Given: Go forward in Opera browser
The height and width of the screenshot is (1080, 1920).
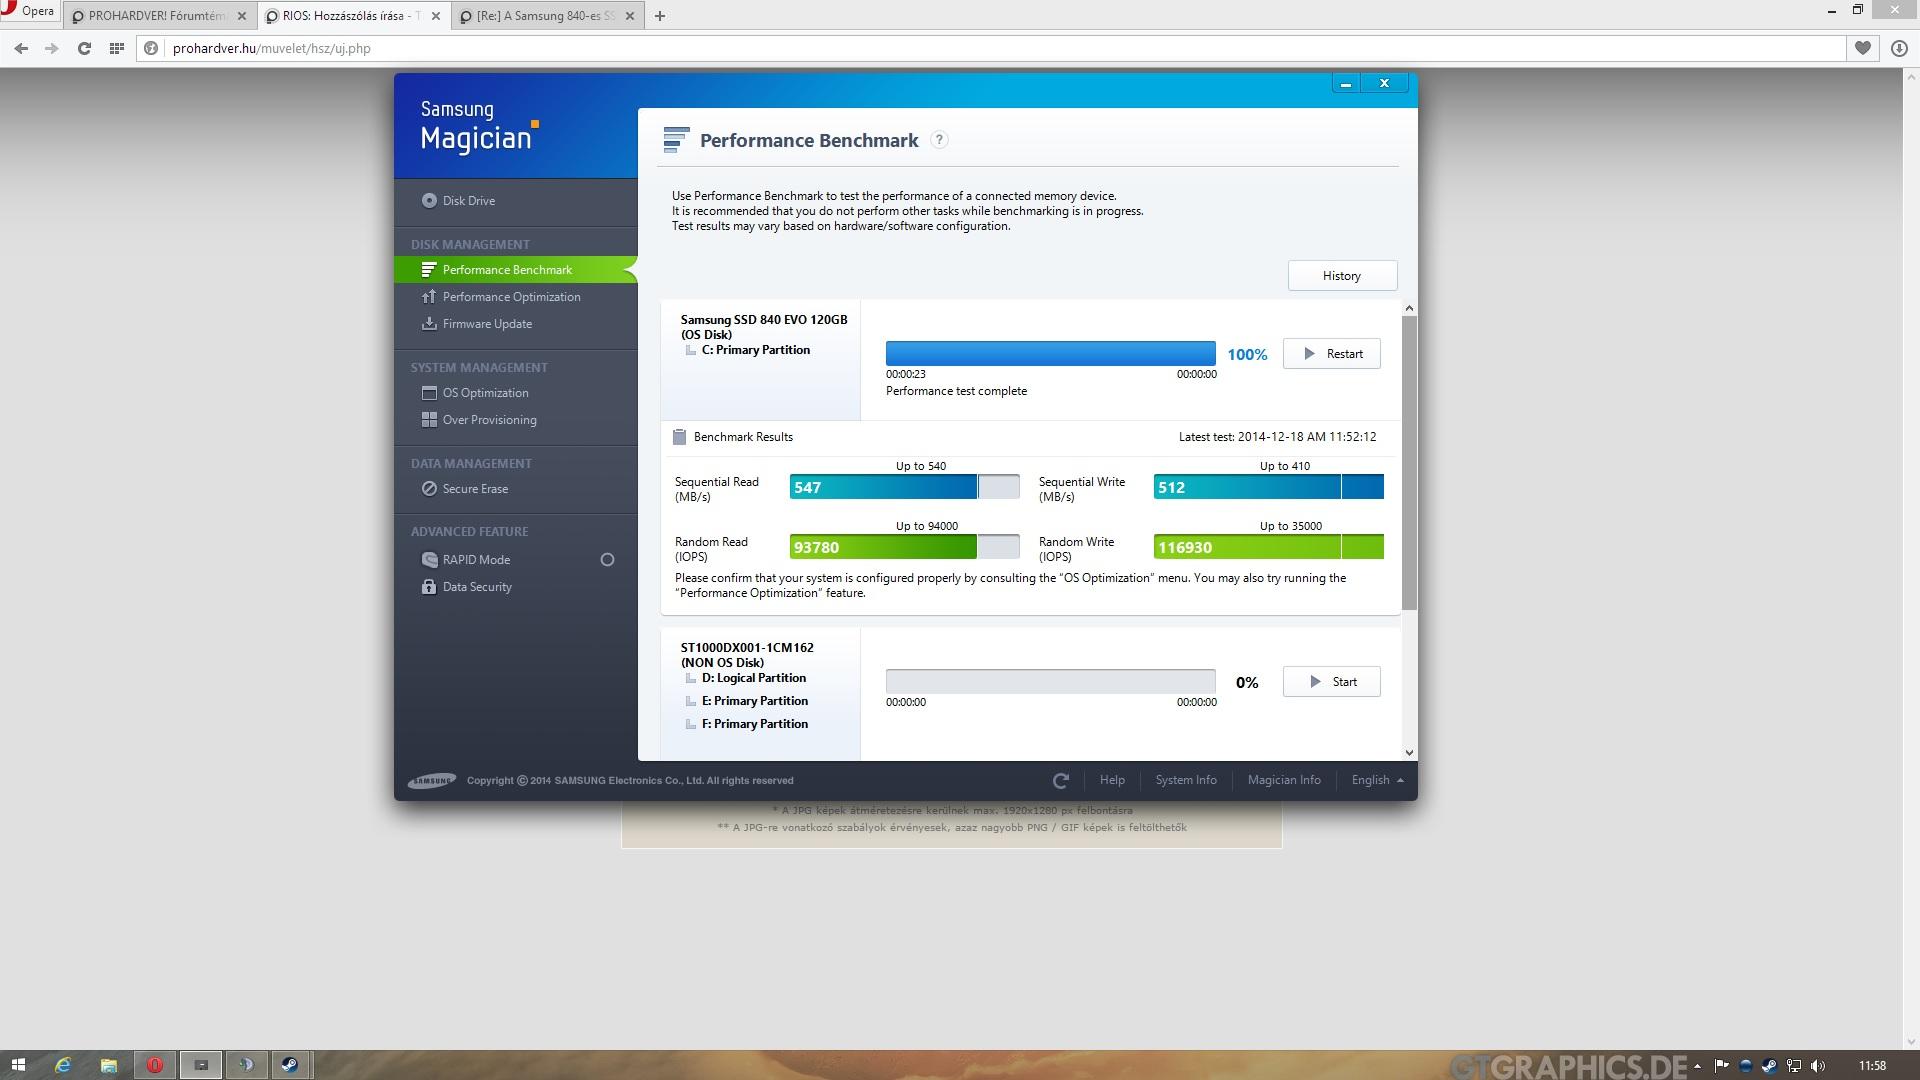Looking at the screenshot, I should click(x=52, y=48).
